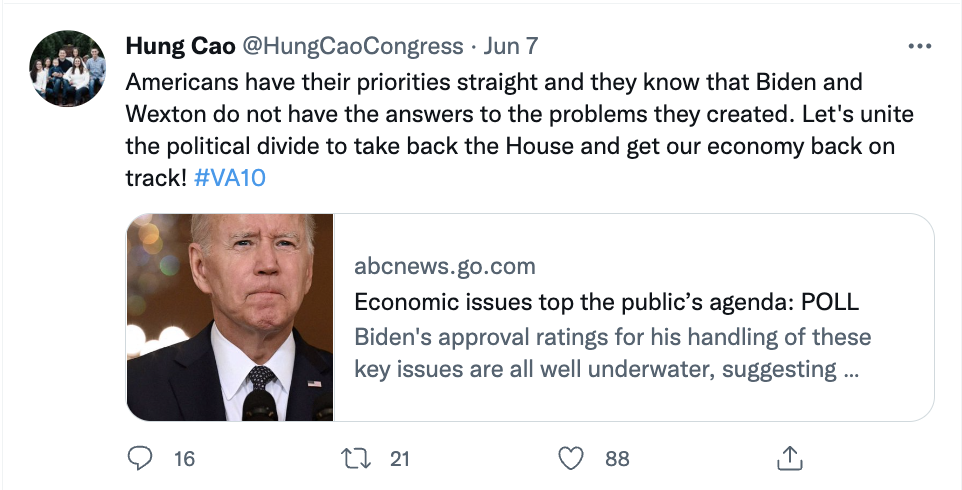Click the reply speech bubble icon
The height and width of the screenshot is (490, 962).
coord(139,458)
